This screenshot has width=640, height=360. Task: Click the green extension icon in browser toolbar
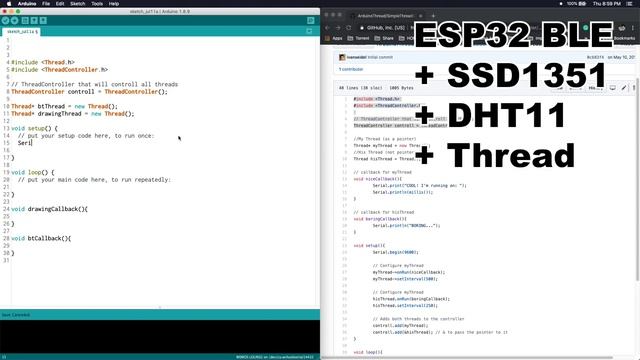coord(586,28)
